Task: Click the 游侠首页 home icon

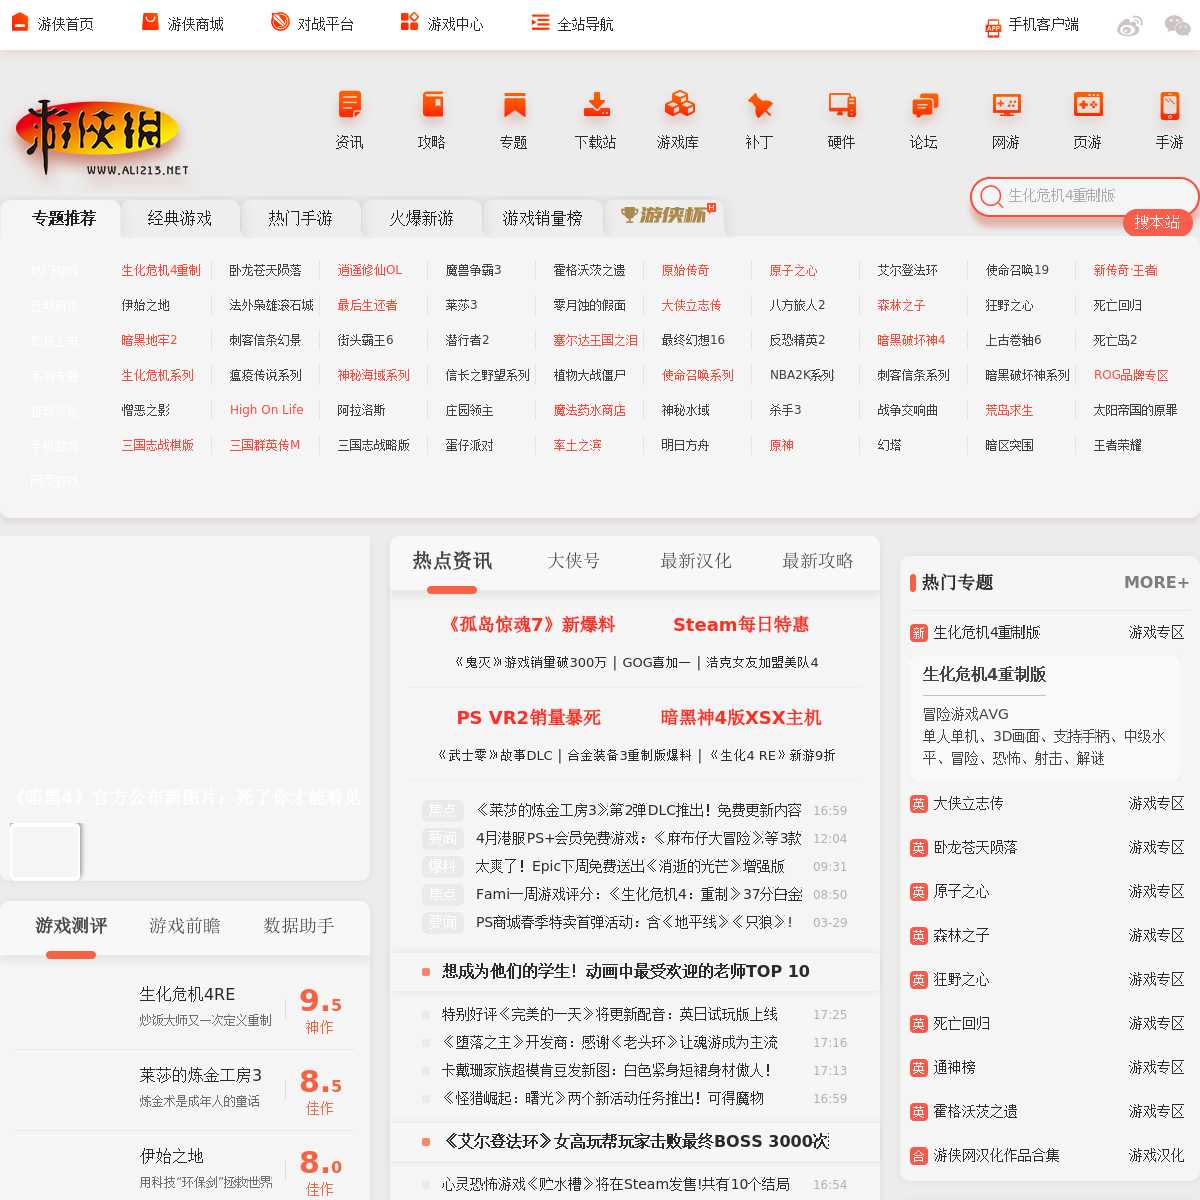Action: click(19, 22)
